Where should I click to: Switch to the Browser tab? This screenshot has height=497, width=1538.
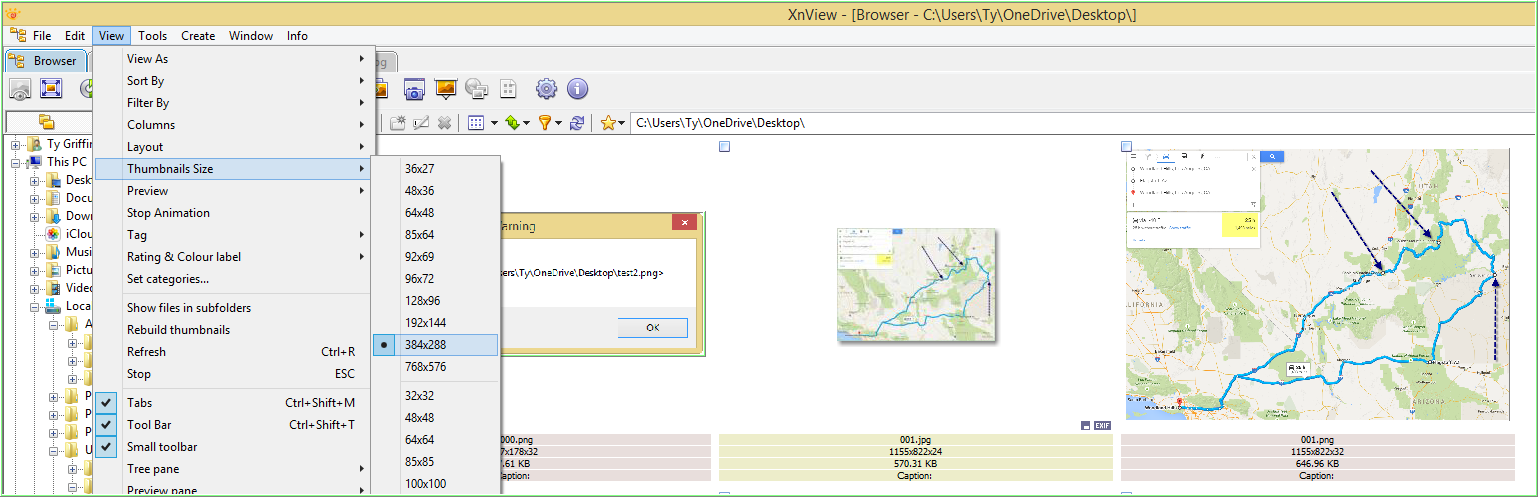click(x=45, y=61)
